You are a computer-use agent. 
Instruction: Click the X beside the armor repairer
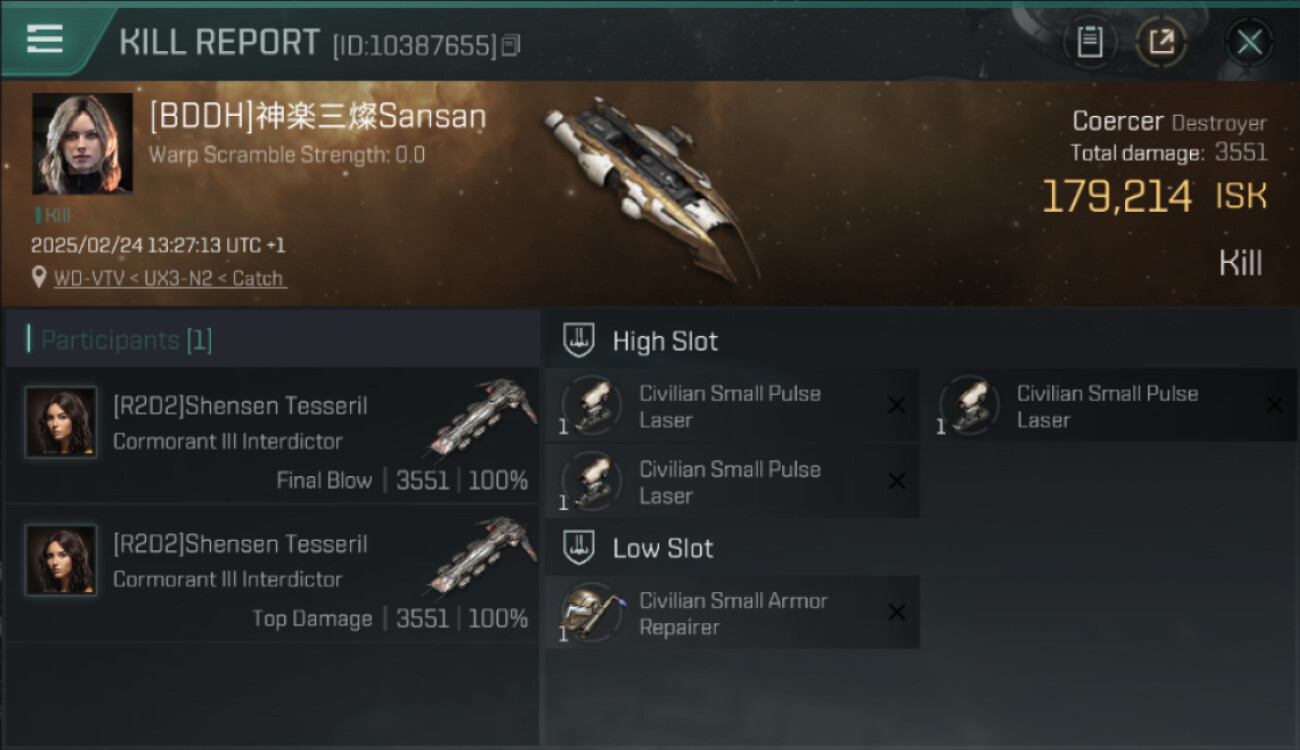[897, 612]
